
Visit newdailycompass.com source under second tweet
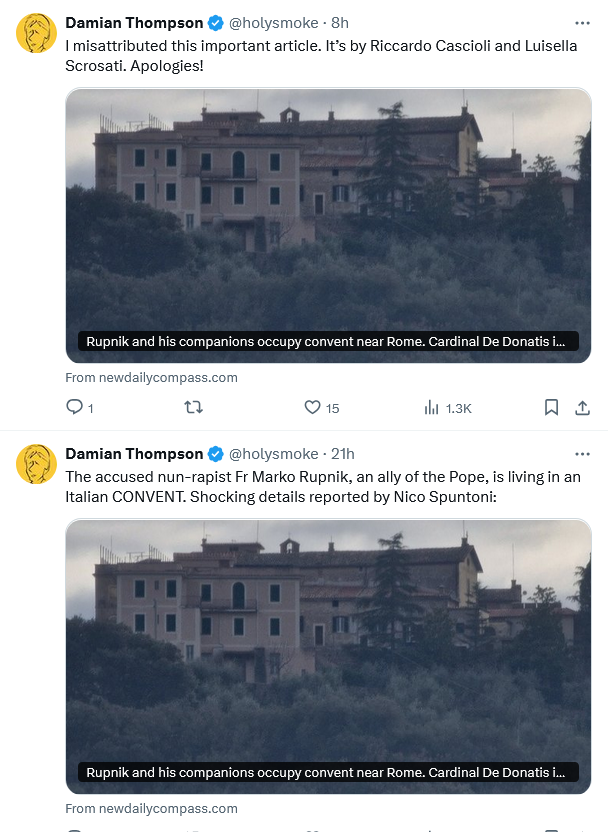pyautogui.click(x=151, y=808)
